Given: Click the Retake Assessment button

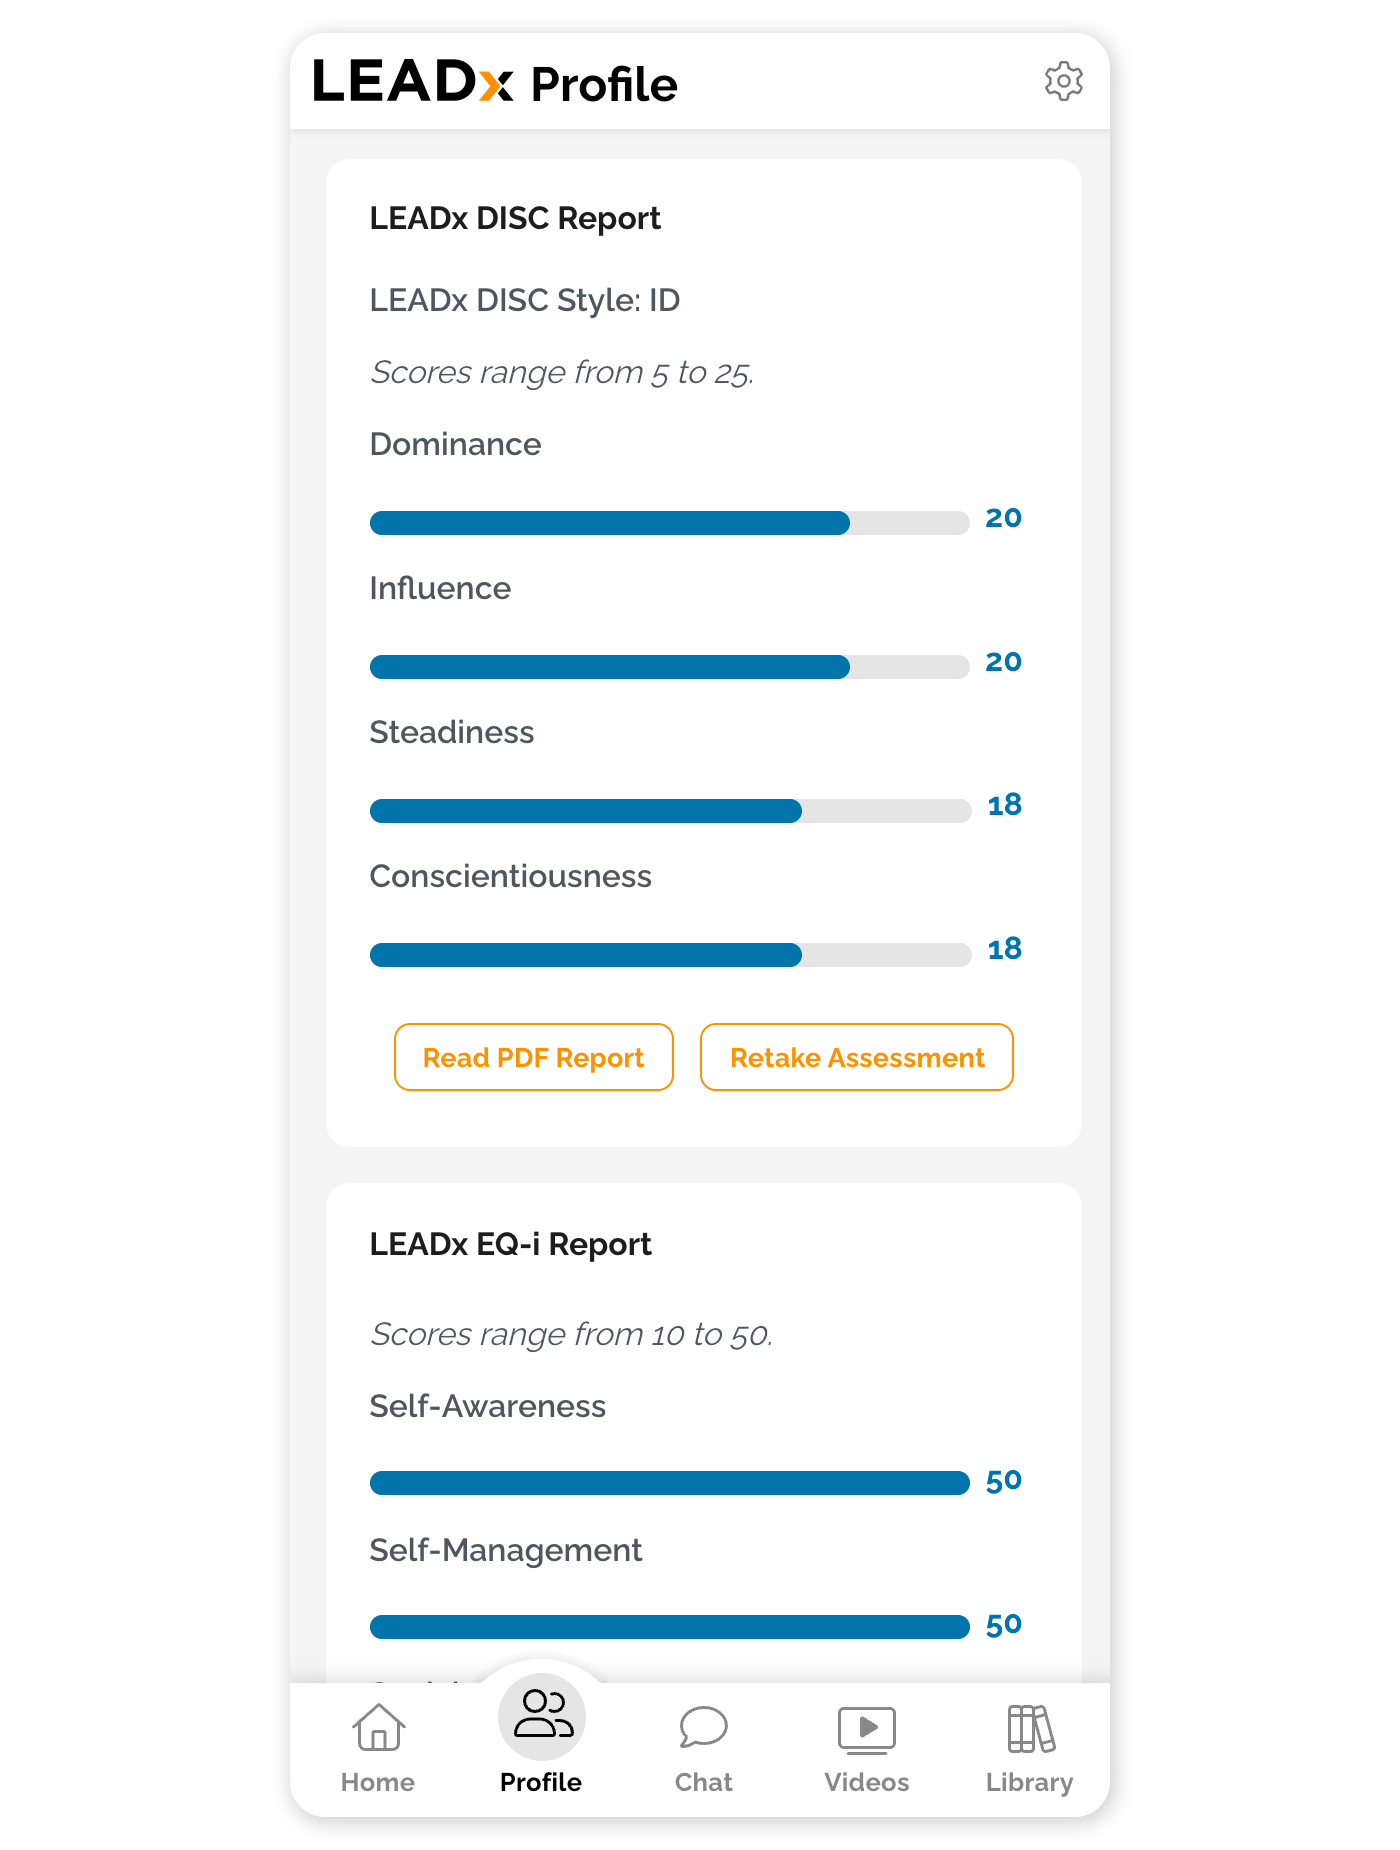Looking at the screenshot, I should (856, 1057).
